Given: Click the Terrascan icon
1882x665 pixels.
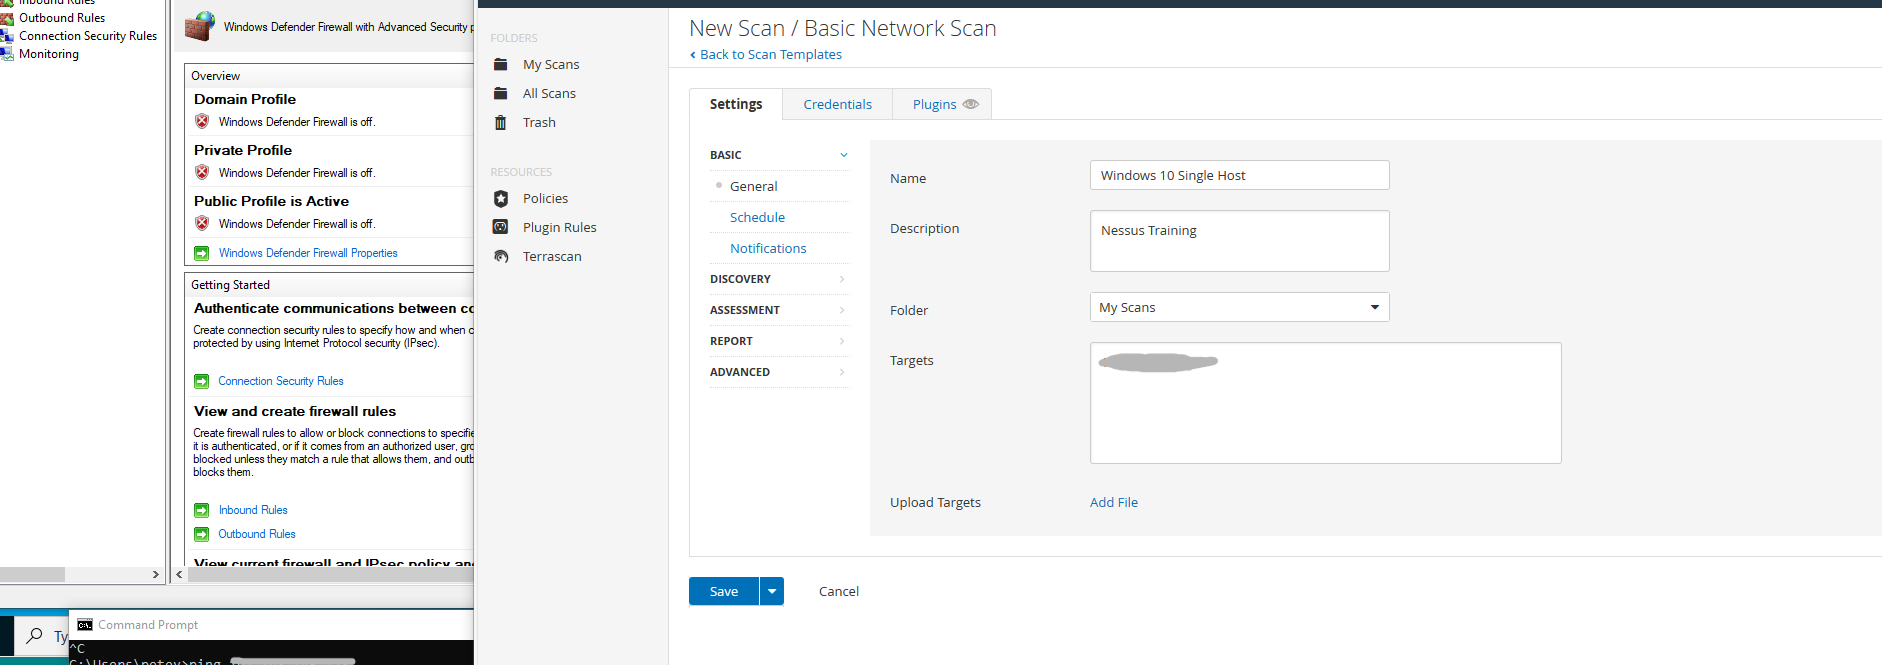Looking at the screenshot, I should pyautogui.click(x=501, y=256).
